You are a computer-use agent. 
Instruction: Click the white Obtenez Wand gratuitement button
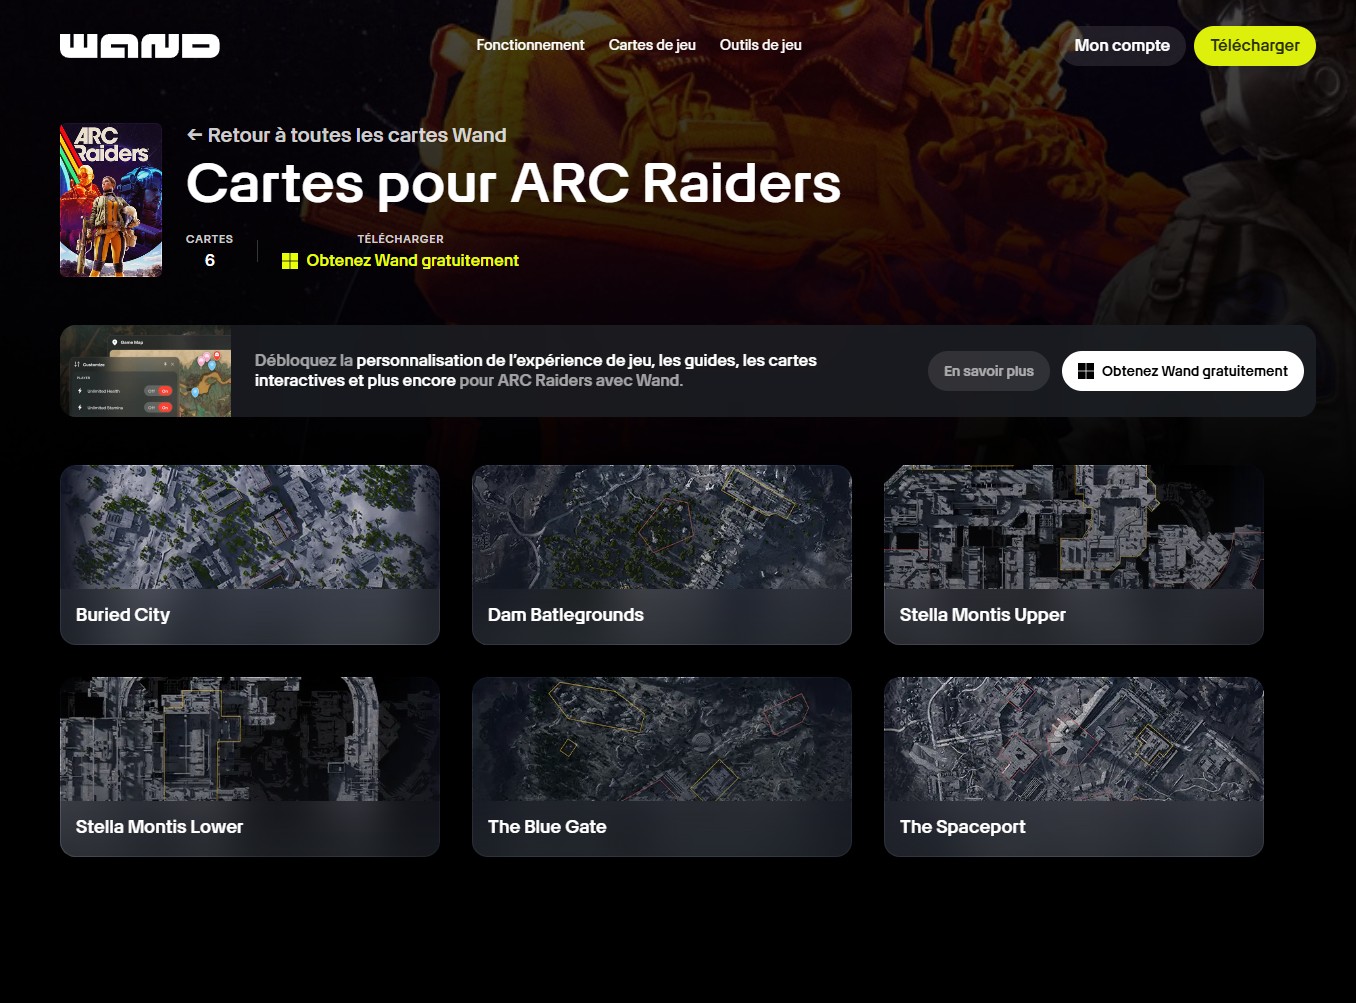pyautogui.click(x=1183, y=371)
